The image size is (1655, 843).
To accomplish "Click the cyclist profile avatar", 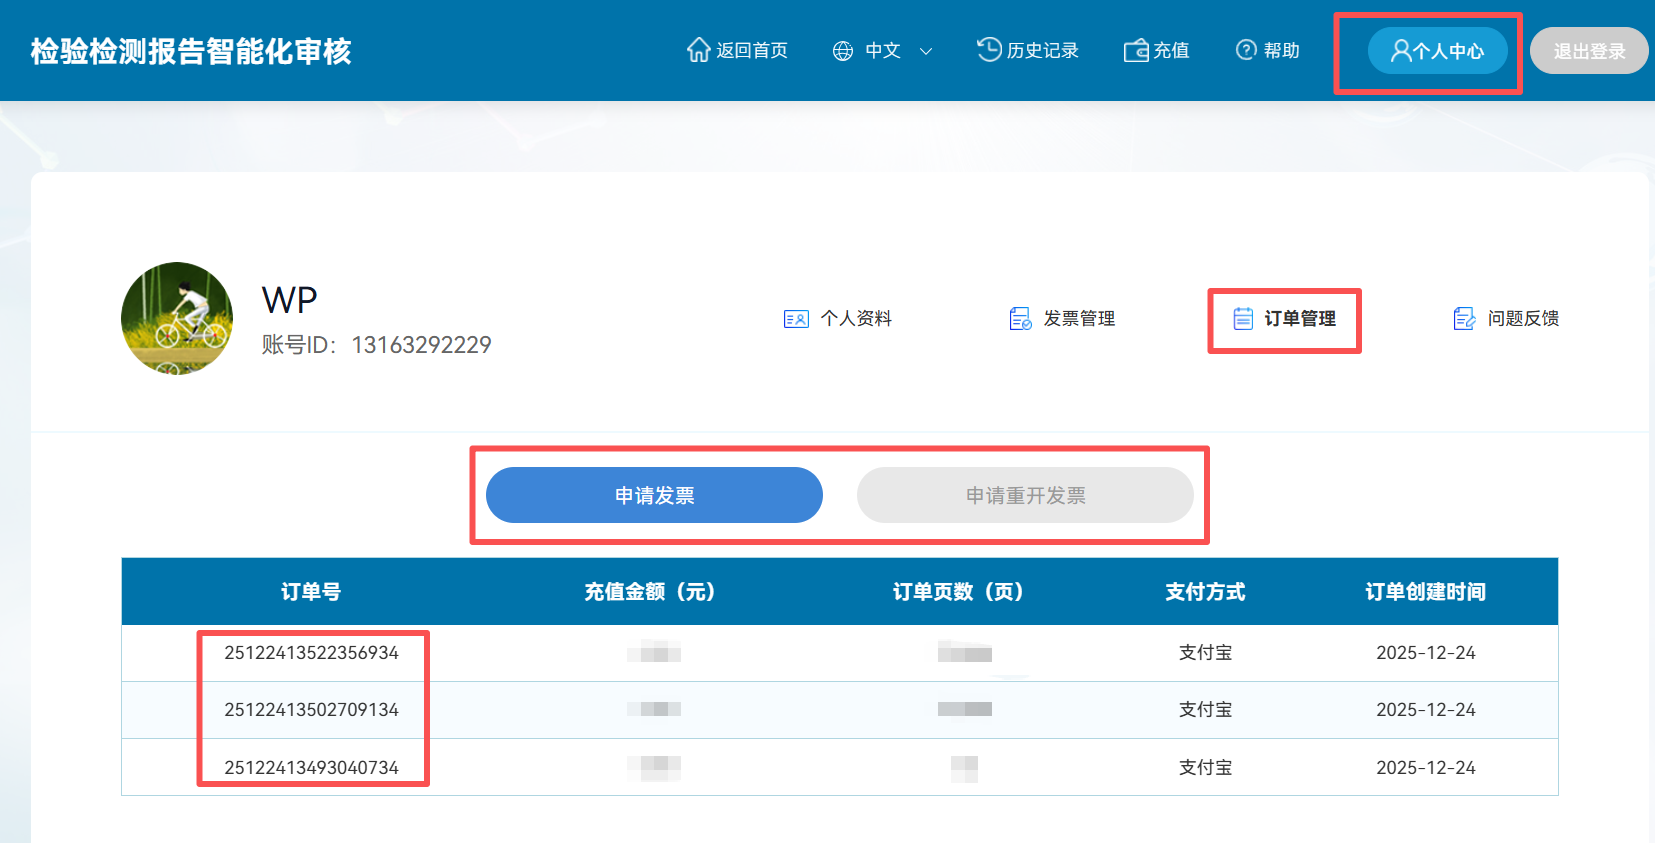I will [177, 319].
